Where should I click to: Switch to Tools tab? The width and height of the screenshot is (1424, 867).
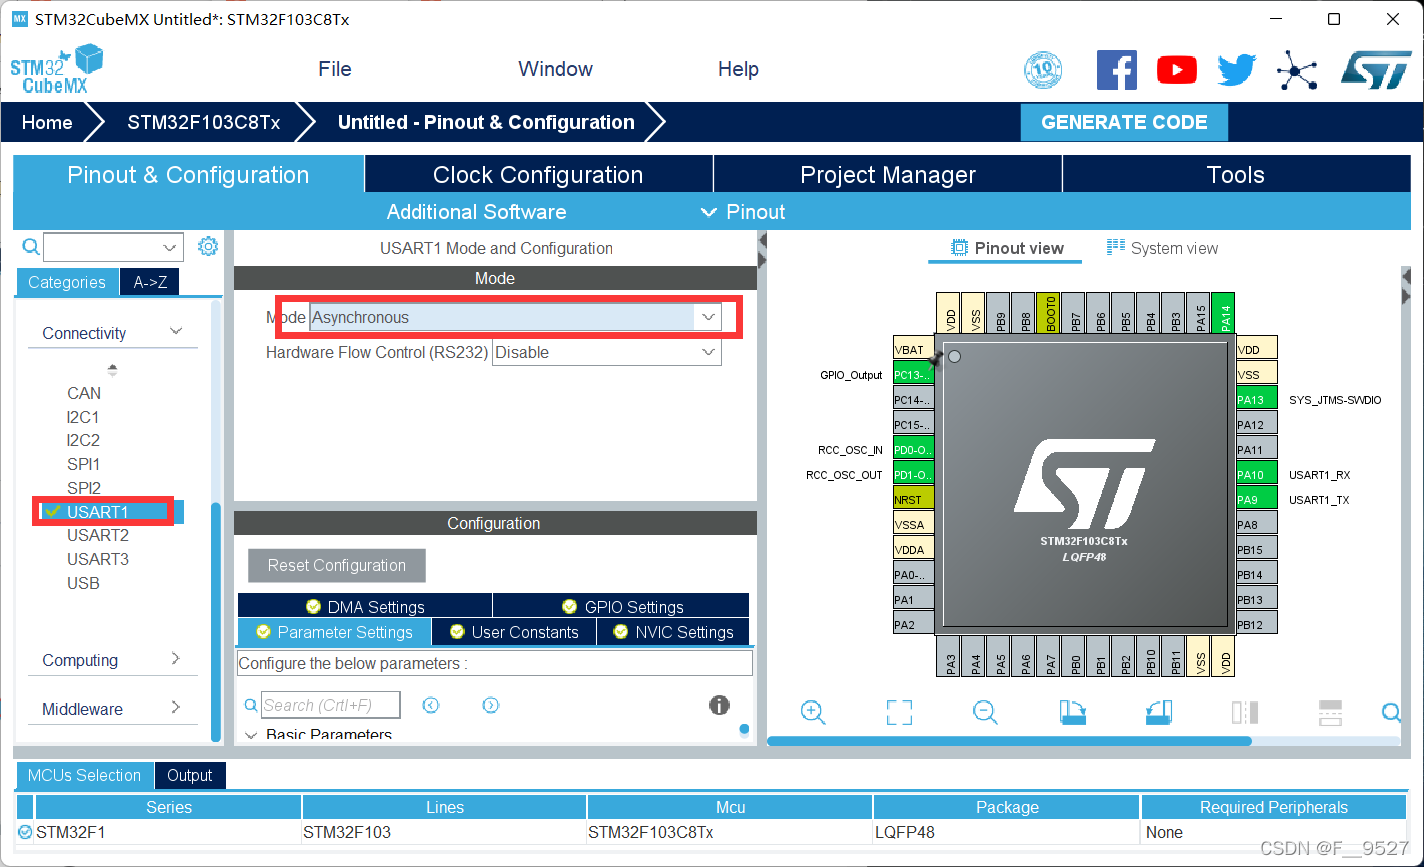click(1236, 174)
